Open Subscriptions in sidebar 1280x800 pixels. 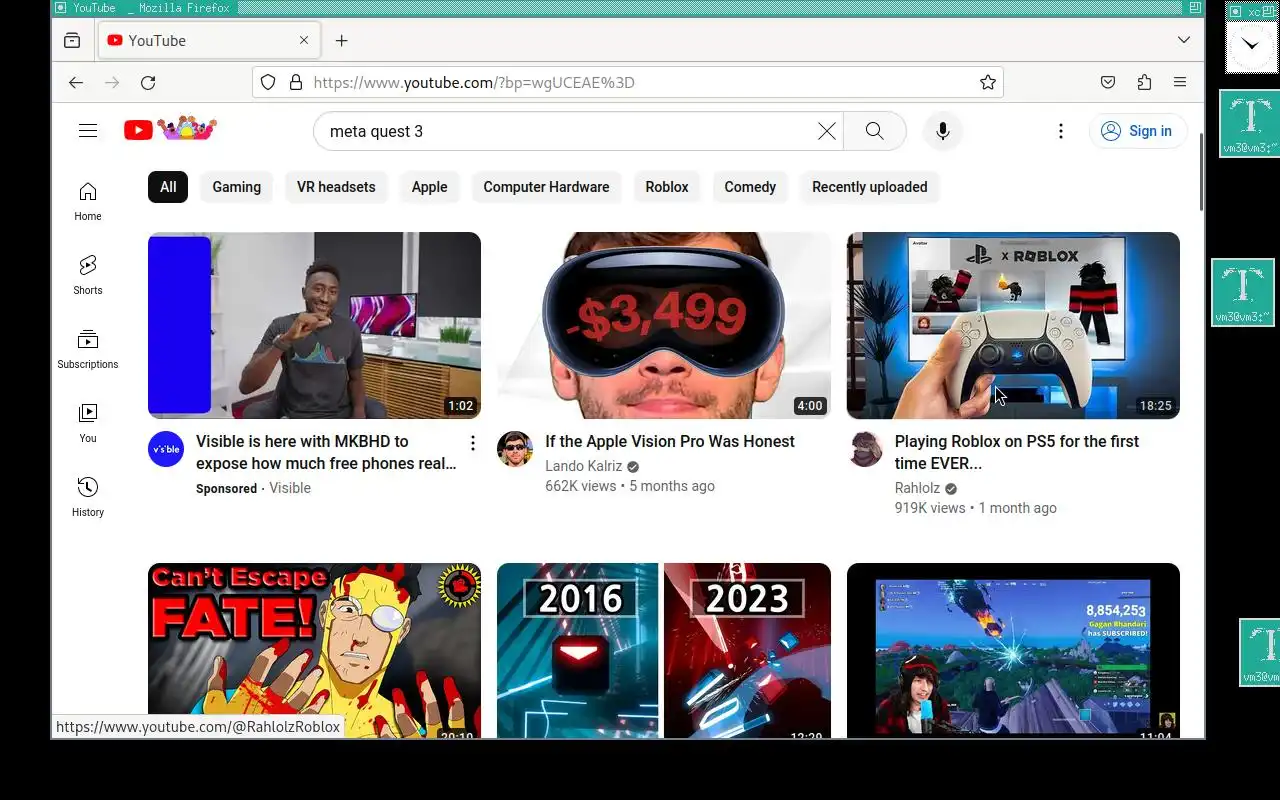point(88,349)
